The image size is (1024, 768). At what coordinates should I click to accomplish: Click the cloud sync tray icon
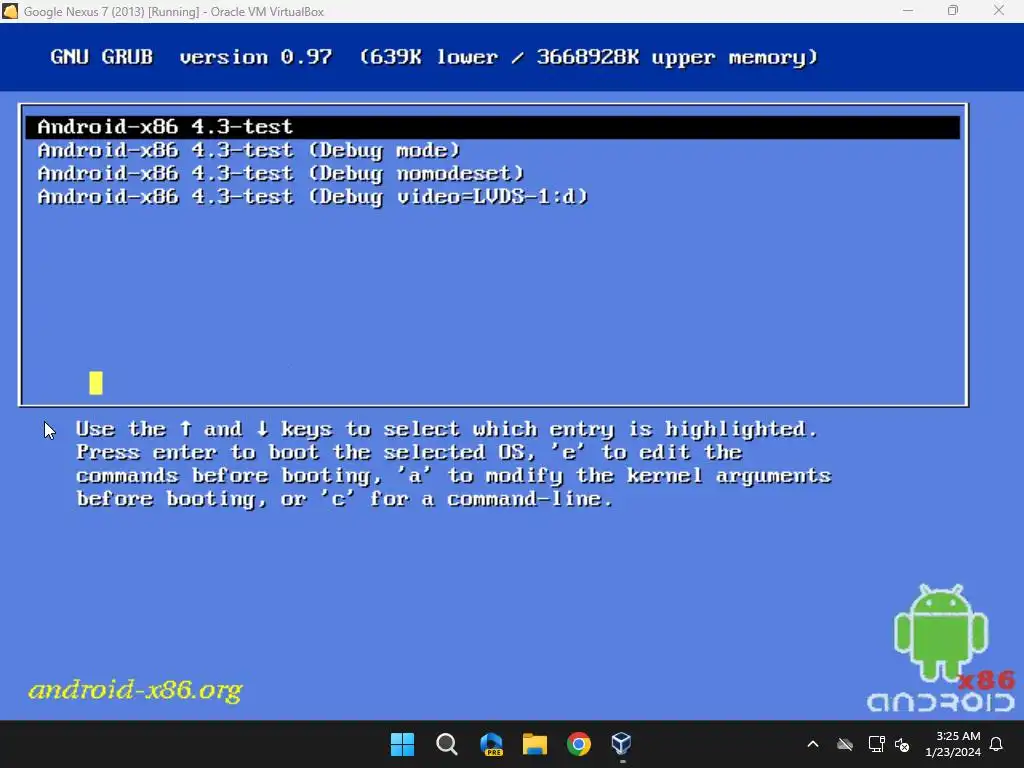(845, 744)
